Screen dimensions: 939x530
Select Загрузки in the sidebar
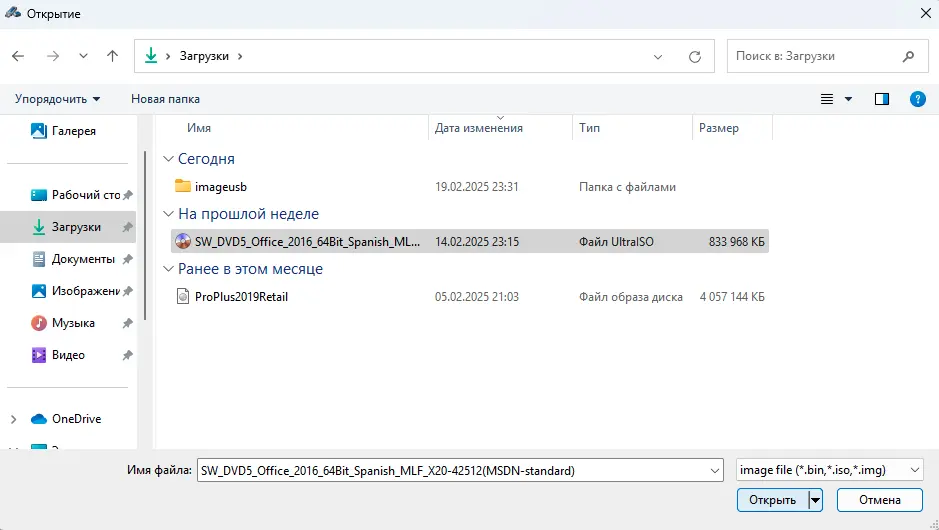67,227
